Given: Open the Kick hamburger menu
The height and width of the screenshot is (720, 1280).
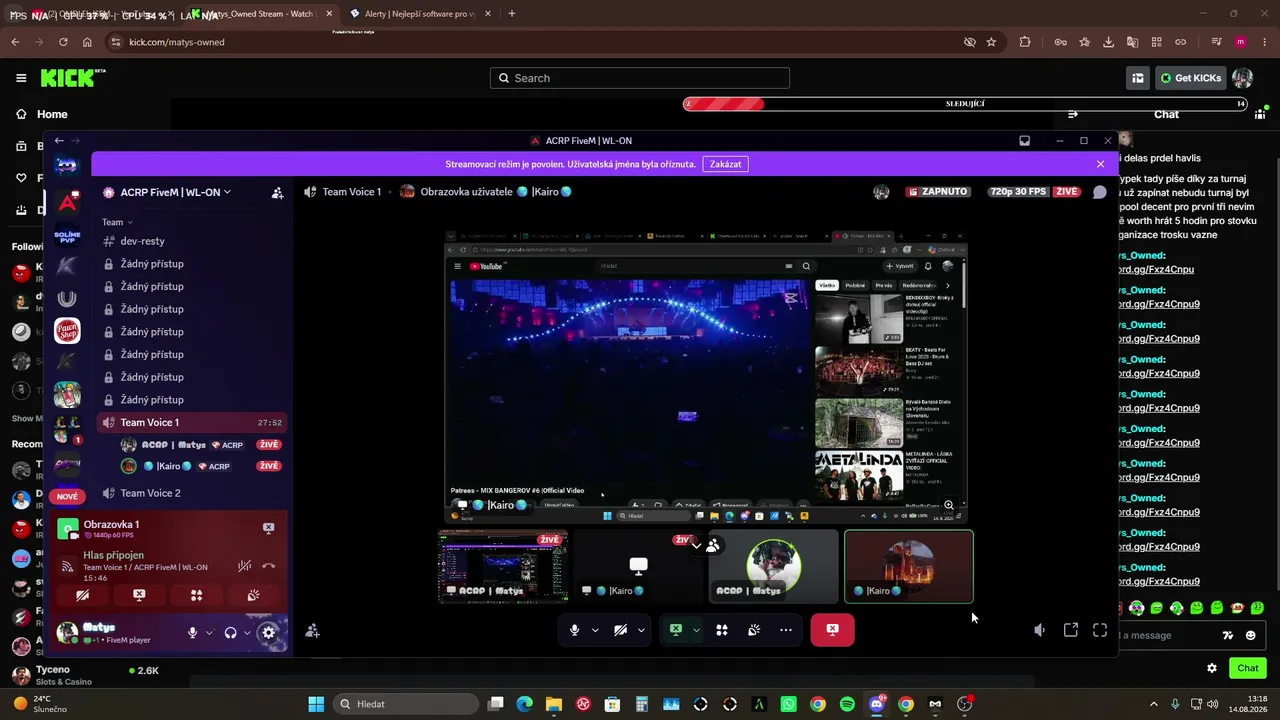Looking at the screenshot, I should (x=21, y=78).
